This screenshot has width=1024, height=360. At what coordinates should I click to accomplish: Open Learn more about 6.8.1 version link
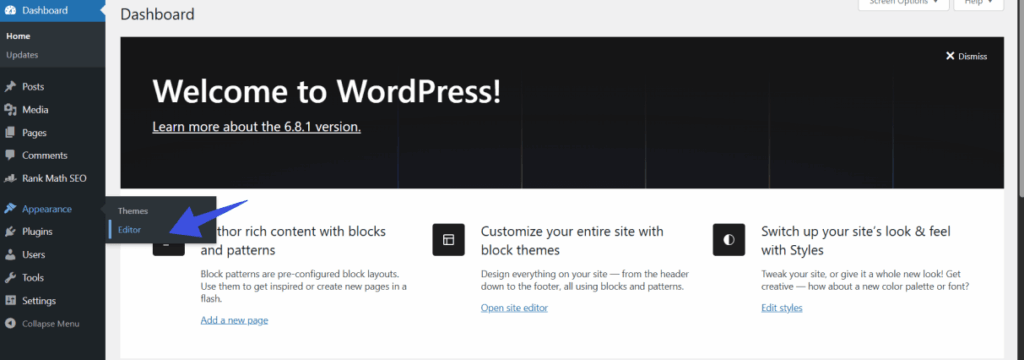[x=257, y=126]
